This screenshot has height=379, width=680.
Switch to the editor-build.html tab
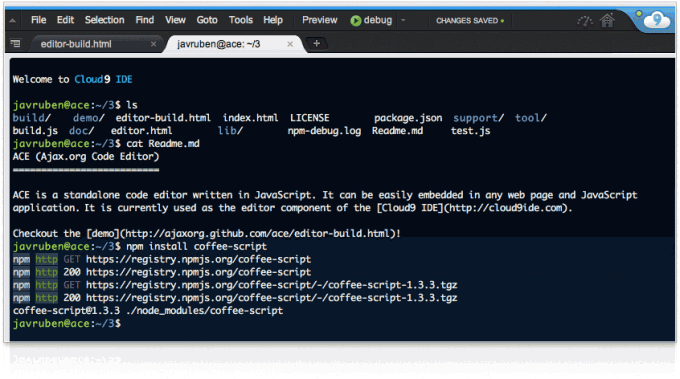pos(76,44)
